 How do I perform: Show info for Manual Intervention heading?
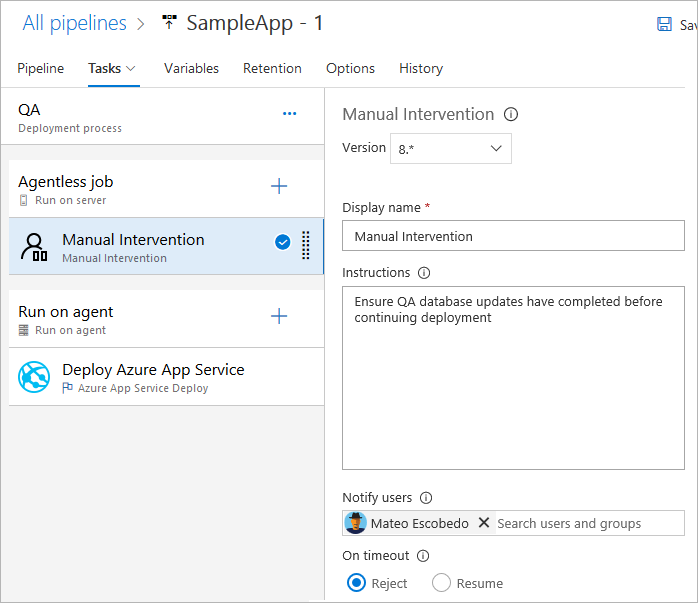coord(511,114)
